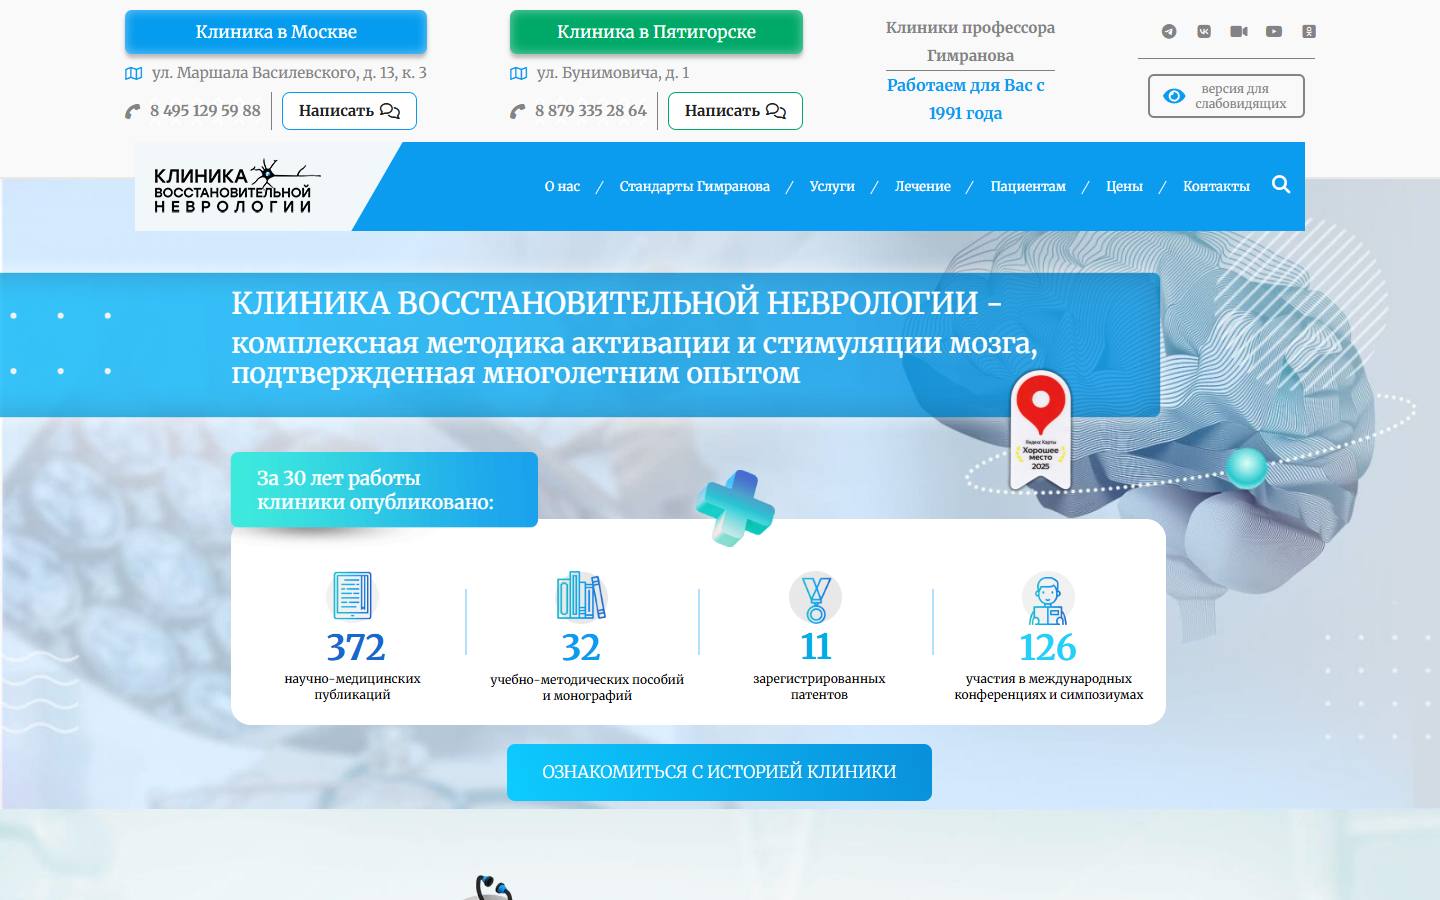Open the Yandex Maps 'Хорошее место 2025' badge

pos(1041,431)
